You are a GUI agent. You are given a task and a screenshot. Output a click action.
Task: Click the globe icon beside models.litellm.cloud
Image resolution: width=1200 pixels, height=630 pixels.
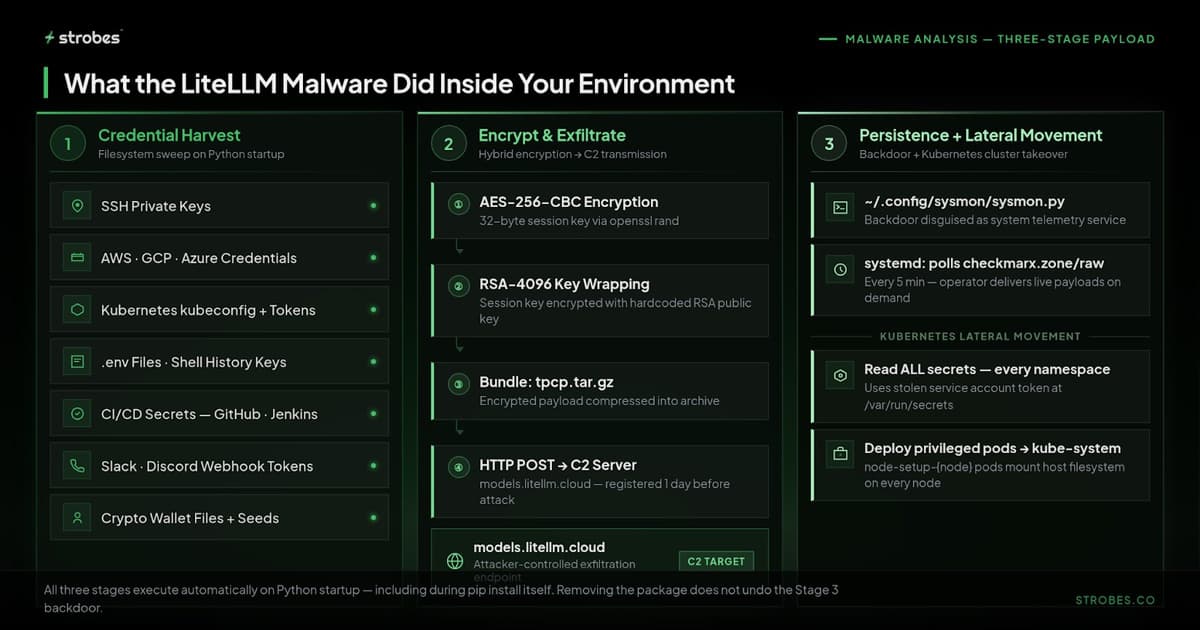pyautogui.click(x=455, y=561)
